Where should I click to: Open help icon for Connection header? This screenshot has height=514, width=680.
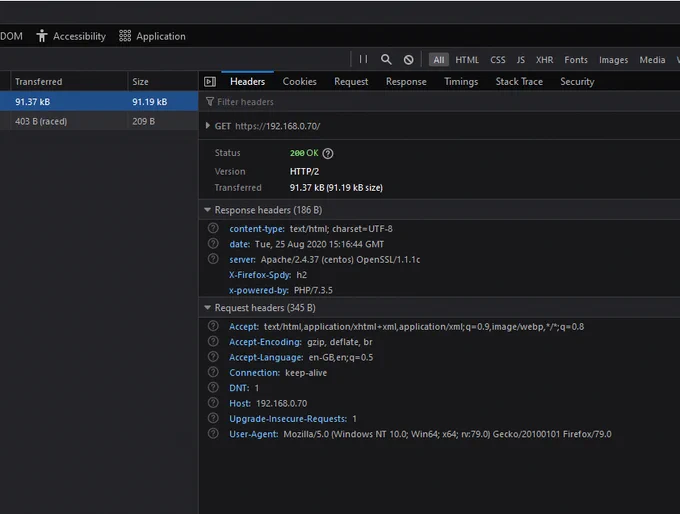(213, 372)
